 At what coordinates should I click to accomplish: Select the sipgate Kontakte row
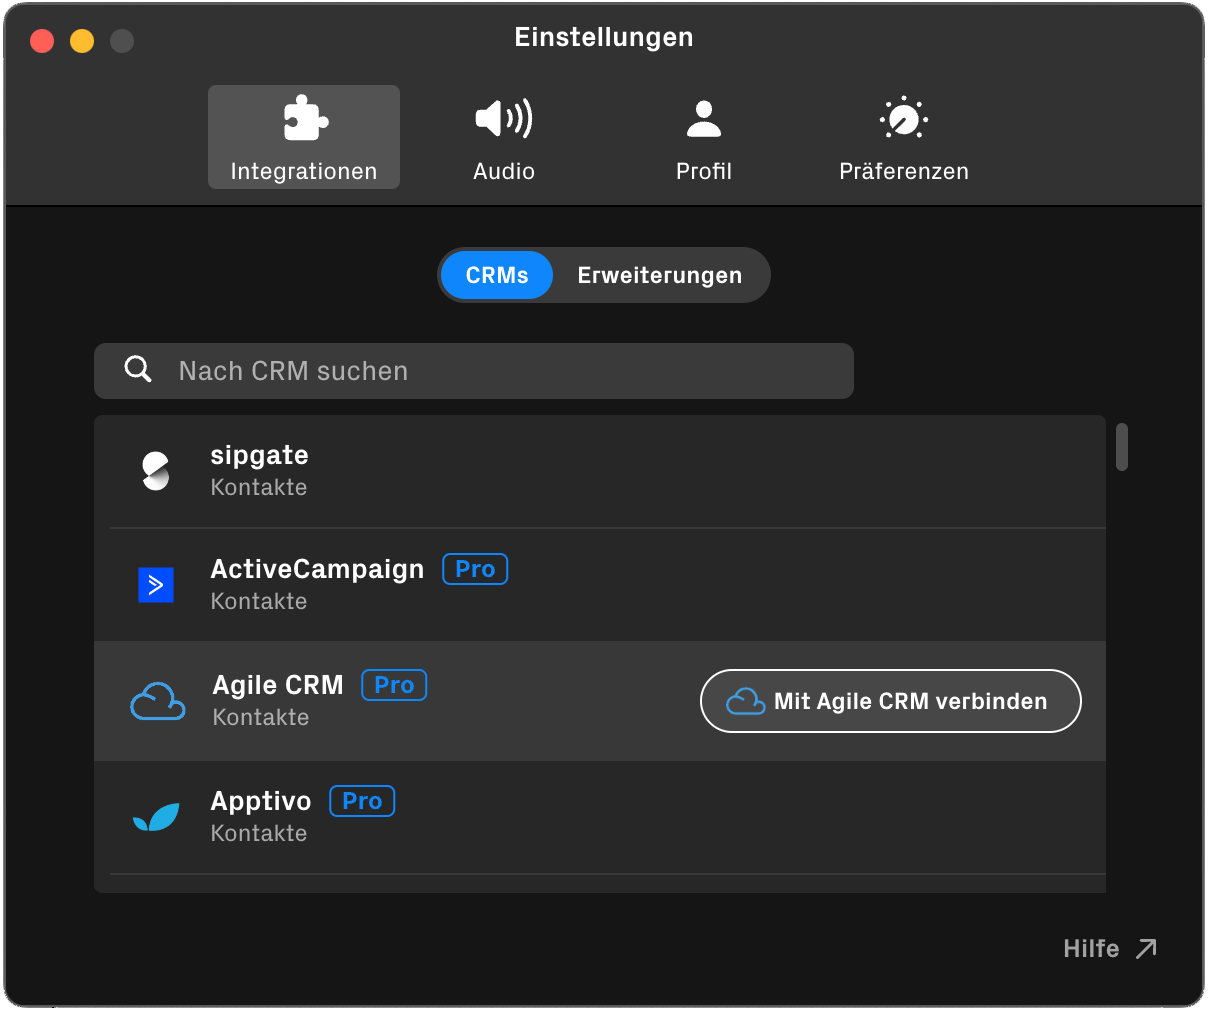(600, 471)
